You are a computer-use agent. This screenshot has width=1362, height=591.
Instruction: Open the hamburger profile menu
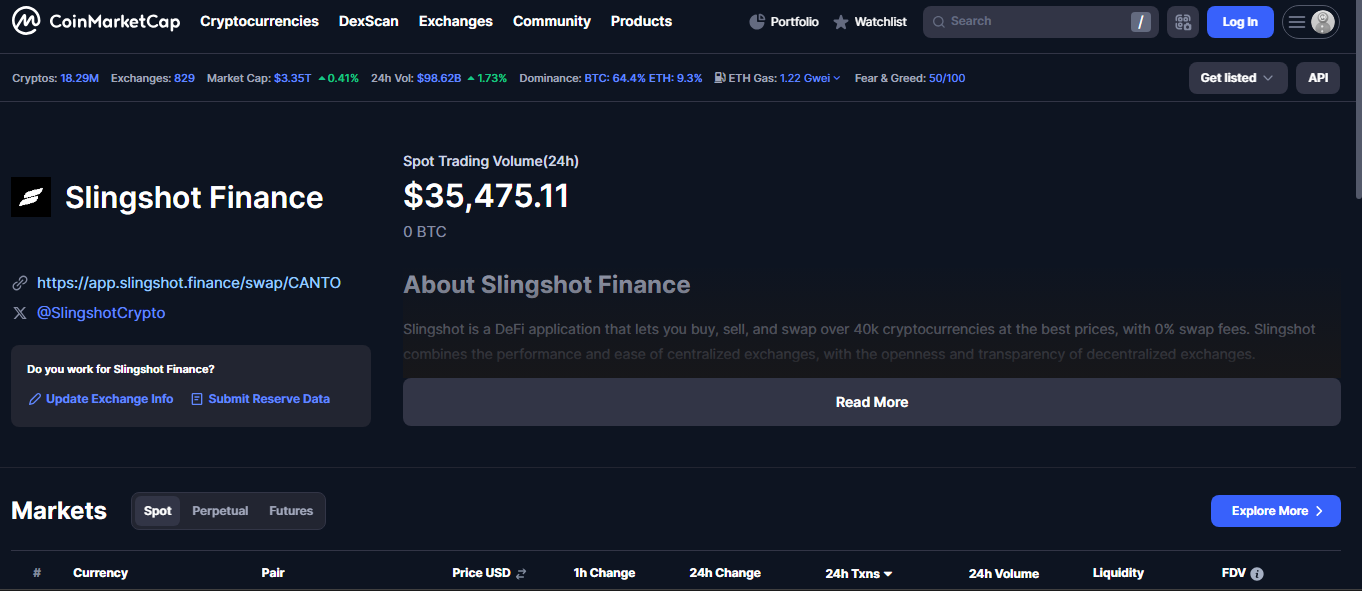[1310, 22]
